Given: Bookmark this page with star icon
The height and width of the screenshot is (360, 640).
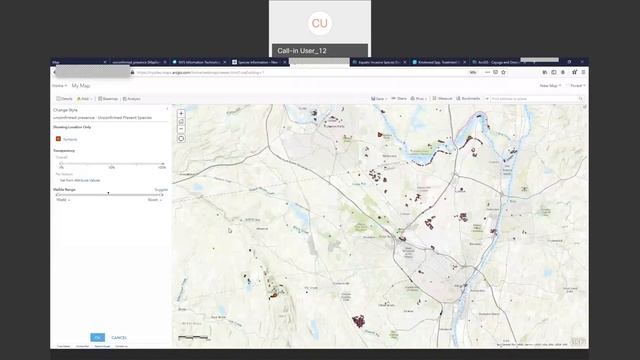Looking at the screenshot, I should click(x=503, y=72).
